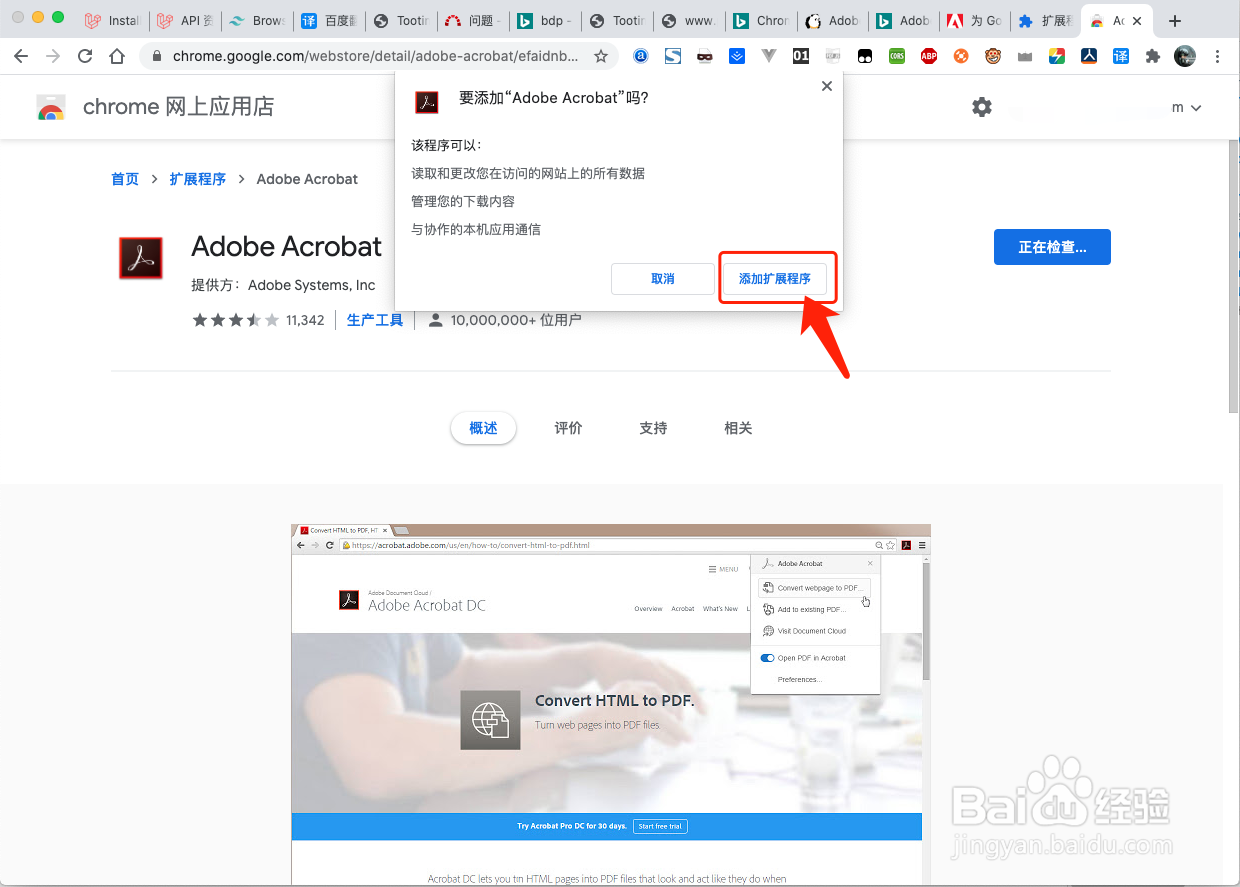The width and height of the screenshot is (1240, 887).
Task: Click the green CORS extension icon
Action: [897, 57]
